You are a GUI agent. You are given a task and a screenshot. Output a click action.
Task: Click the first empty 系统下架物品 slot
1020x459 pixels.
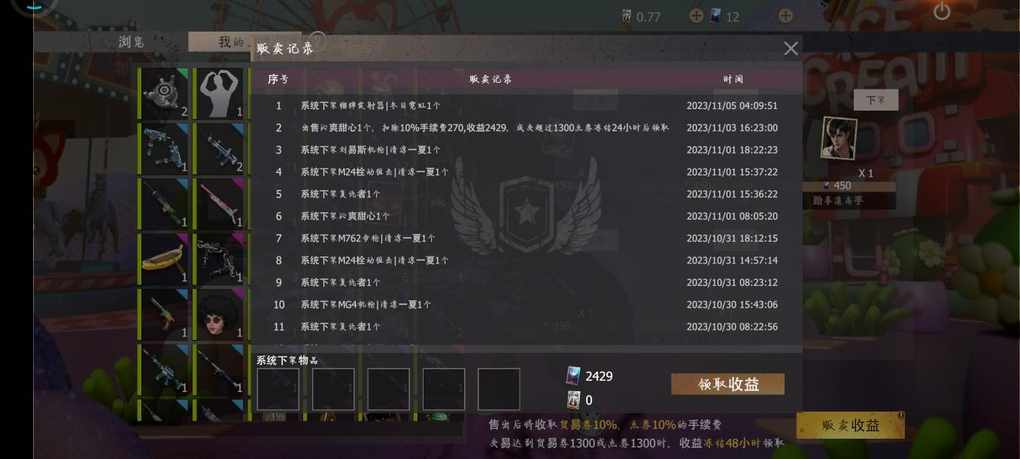(278, 389)
